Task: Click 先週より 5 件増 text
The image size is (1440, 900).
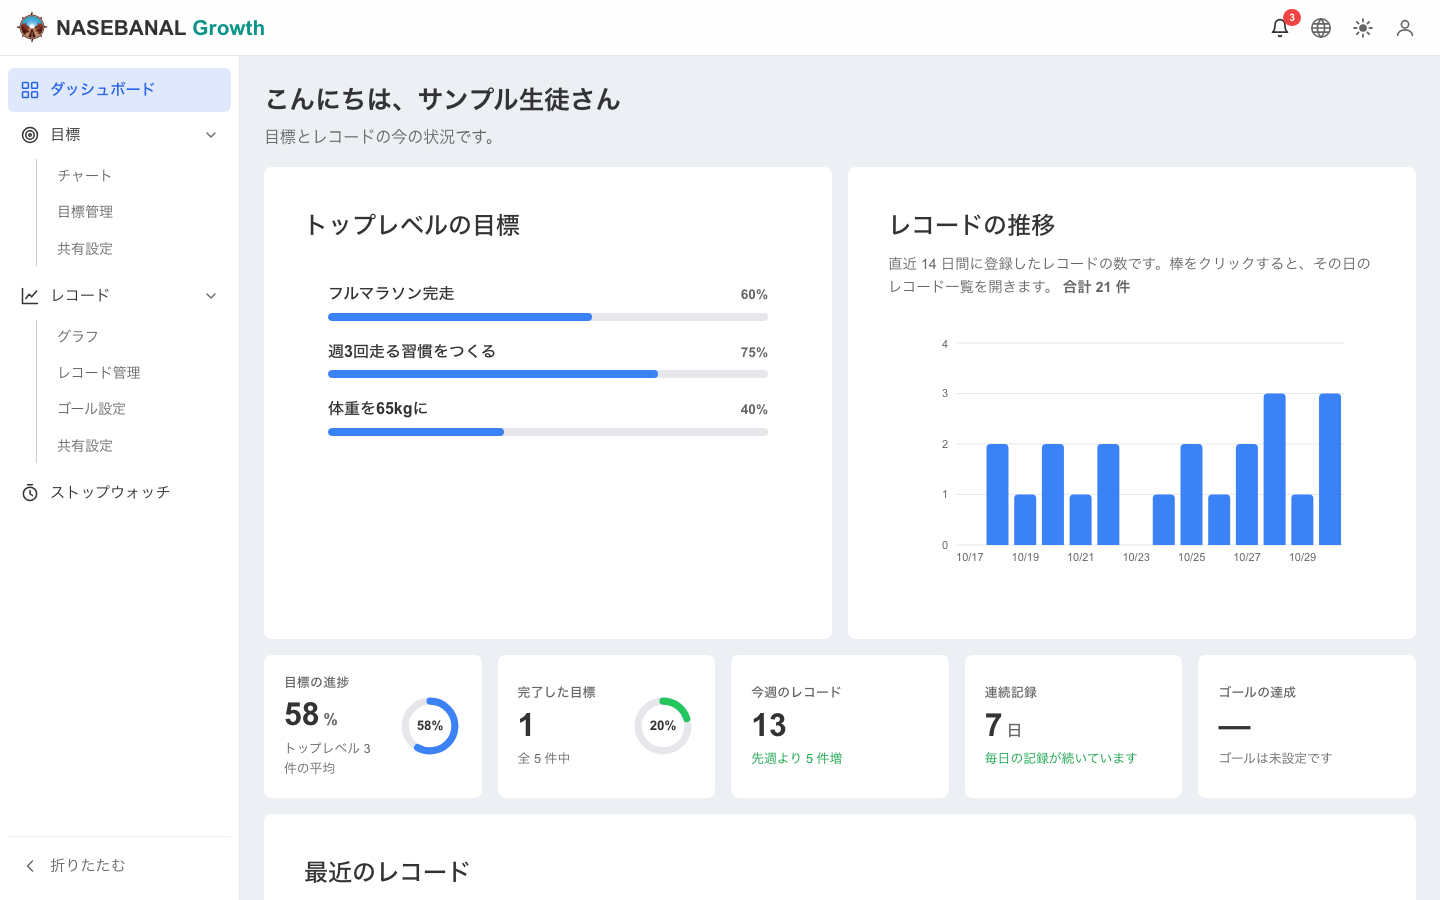Action: click(x=797, y=758)
